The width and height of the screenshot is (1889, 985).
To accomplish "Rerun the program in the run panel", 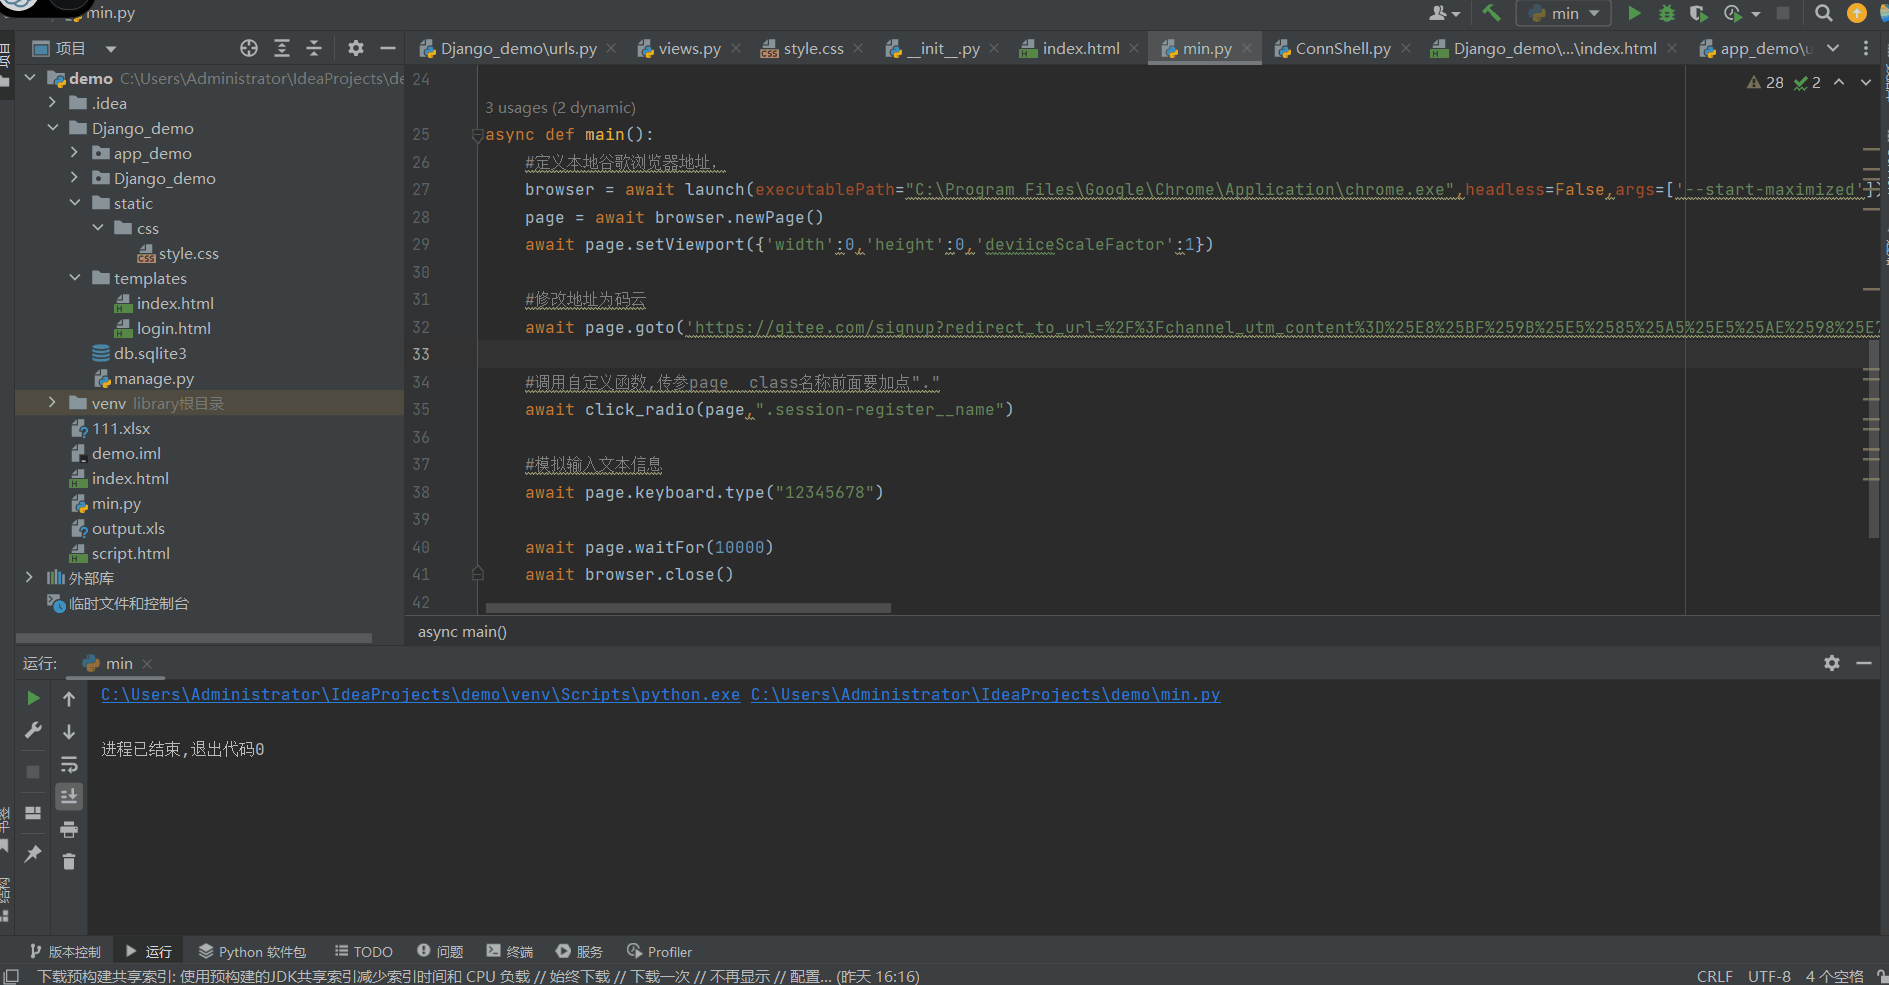I will pos(33,698).
